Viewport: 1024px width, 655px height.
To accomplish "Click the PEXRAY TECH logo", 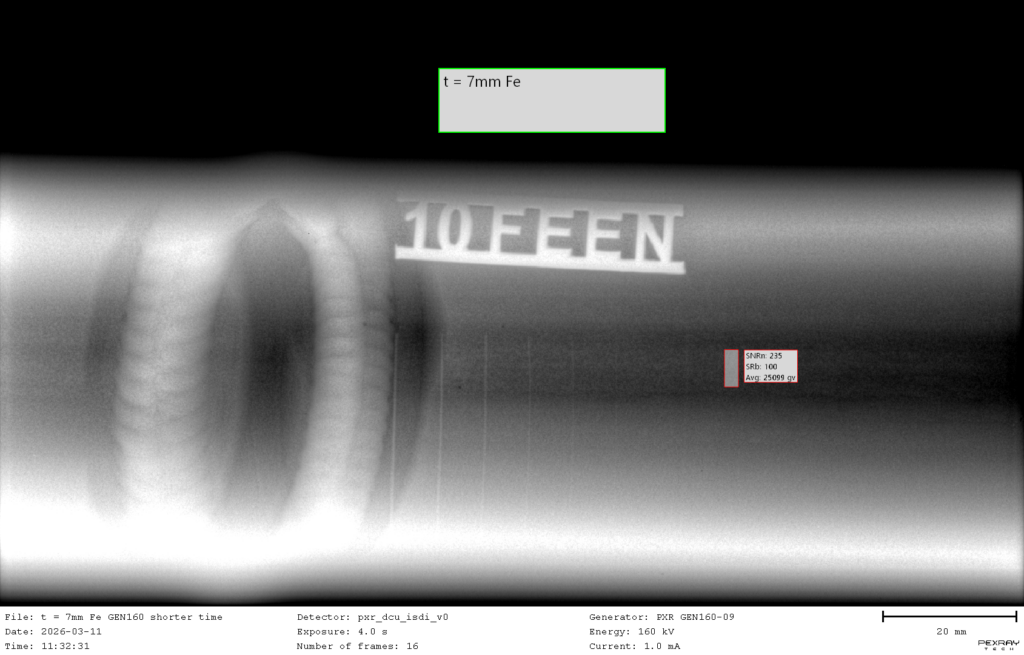I will tap(998, 645).
